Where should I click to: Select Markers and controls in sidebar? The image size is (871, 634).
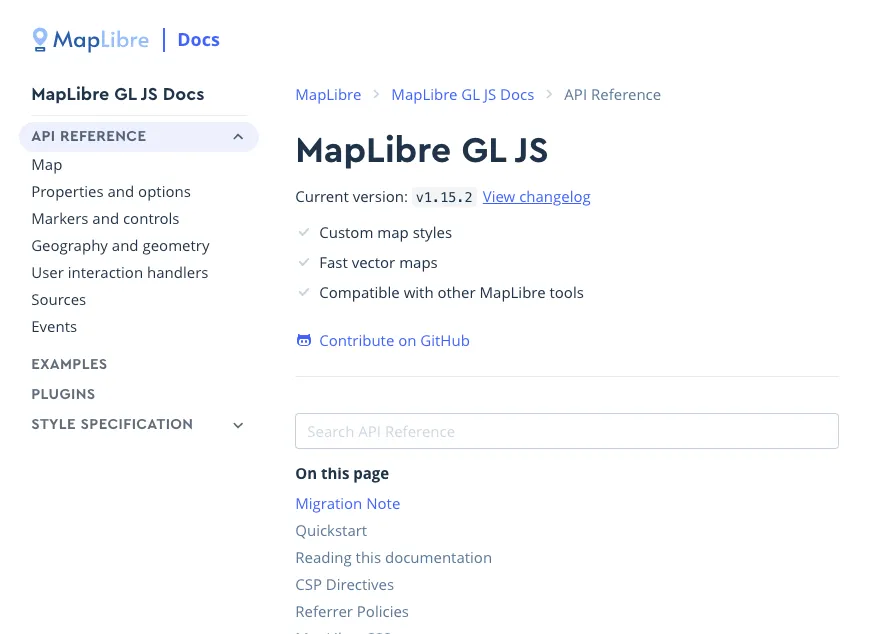(105, 218)
